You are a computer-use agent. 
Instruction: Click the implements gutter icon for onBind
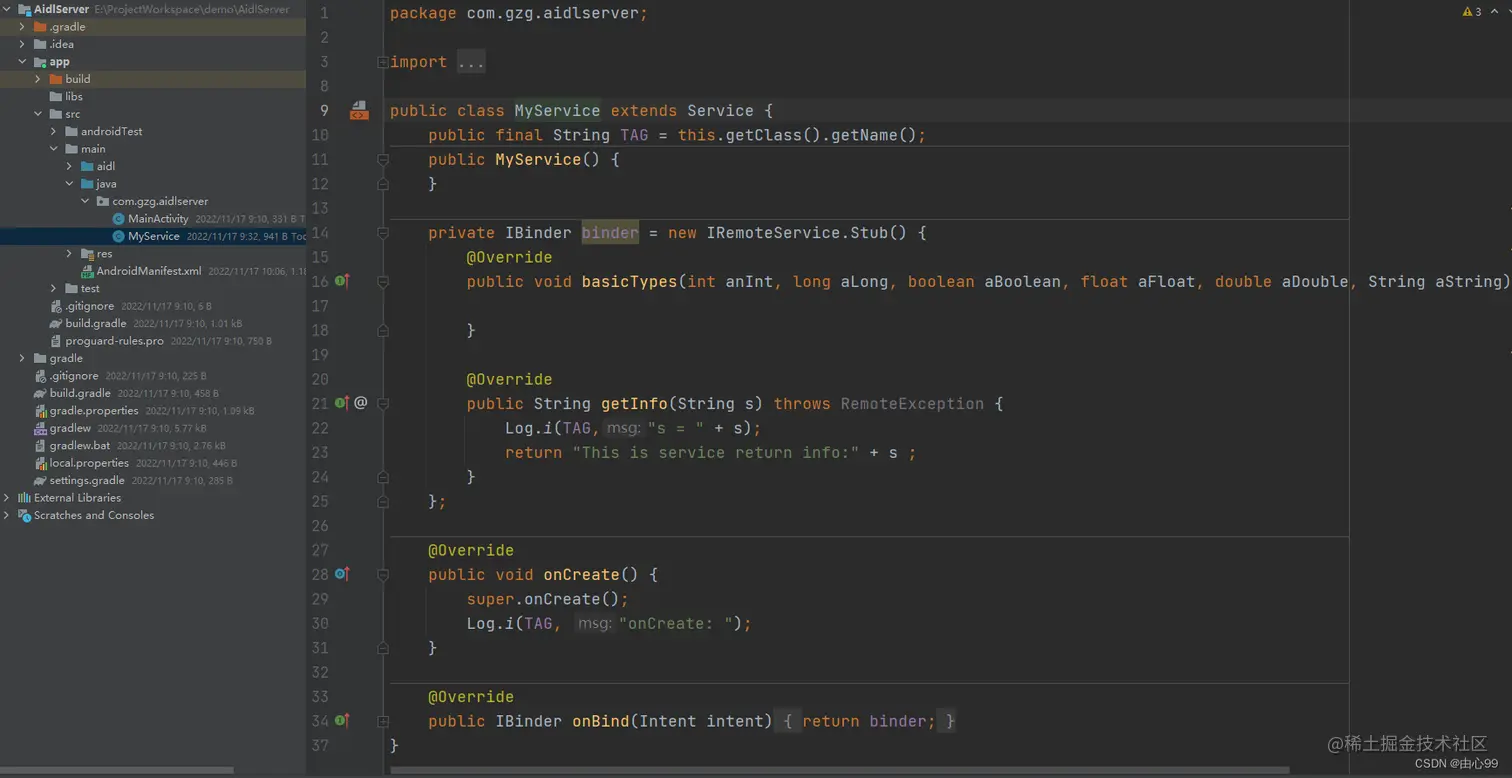coord(342,720)
